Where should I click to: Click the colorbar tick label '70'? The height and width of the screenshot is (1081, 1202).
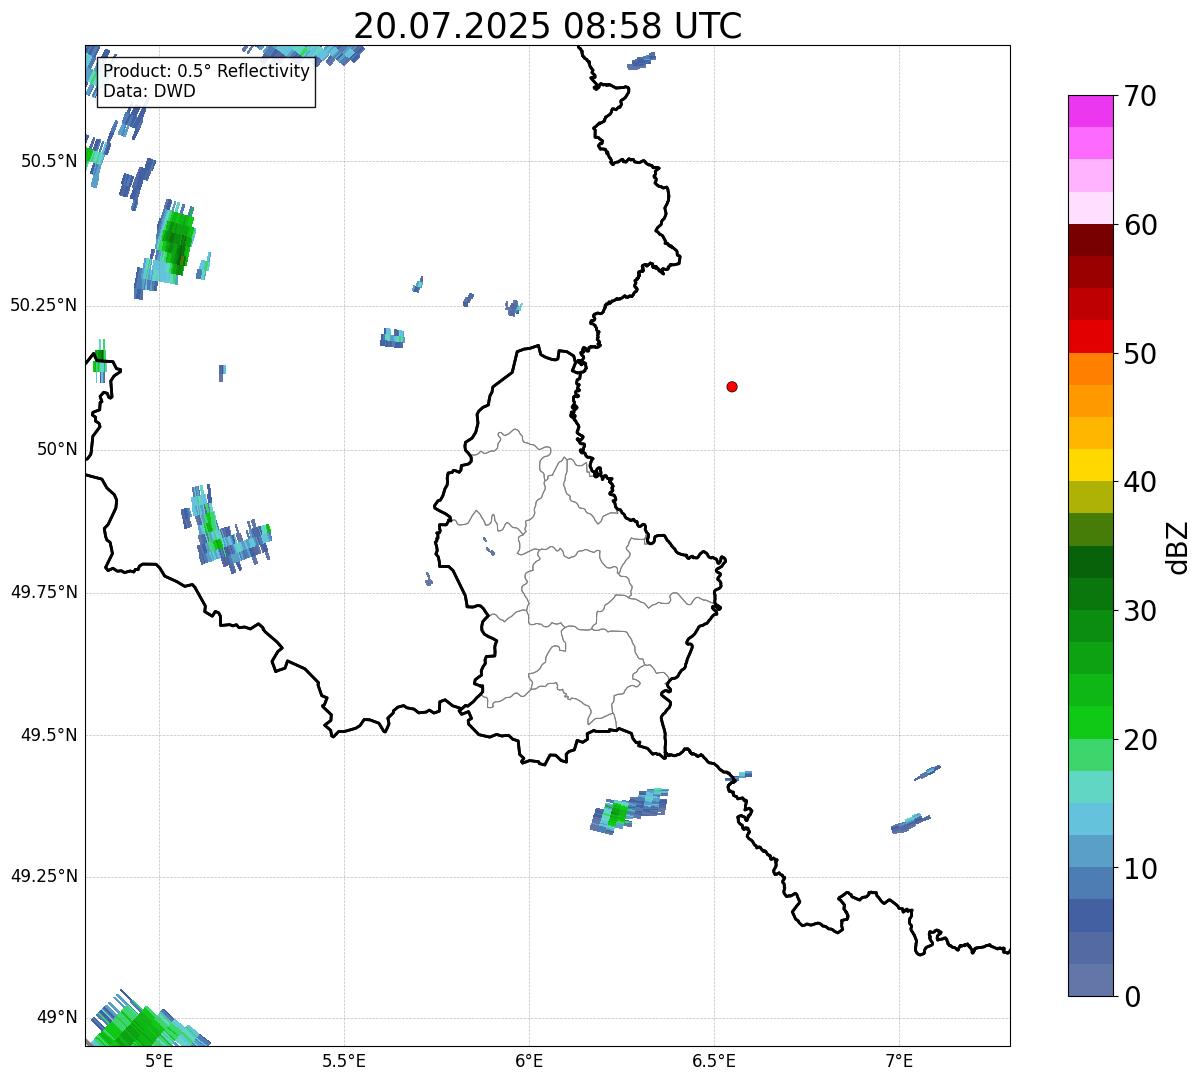click(1140, 97)
